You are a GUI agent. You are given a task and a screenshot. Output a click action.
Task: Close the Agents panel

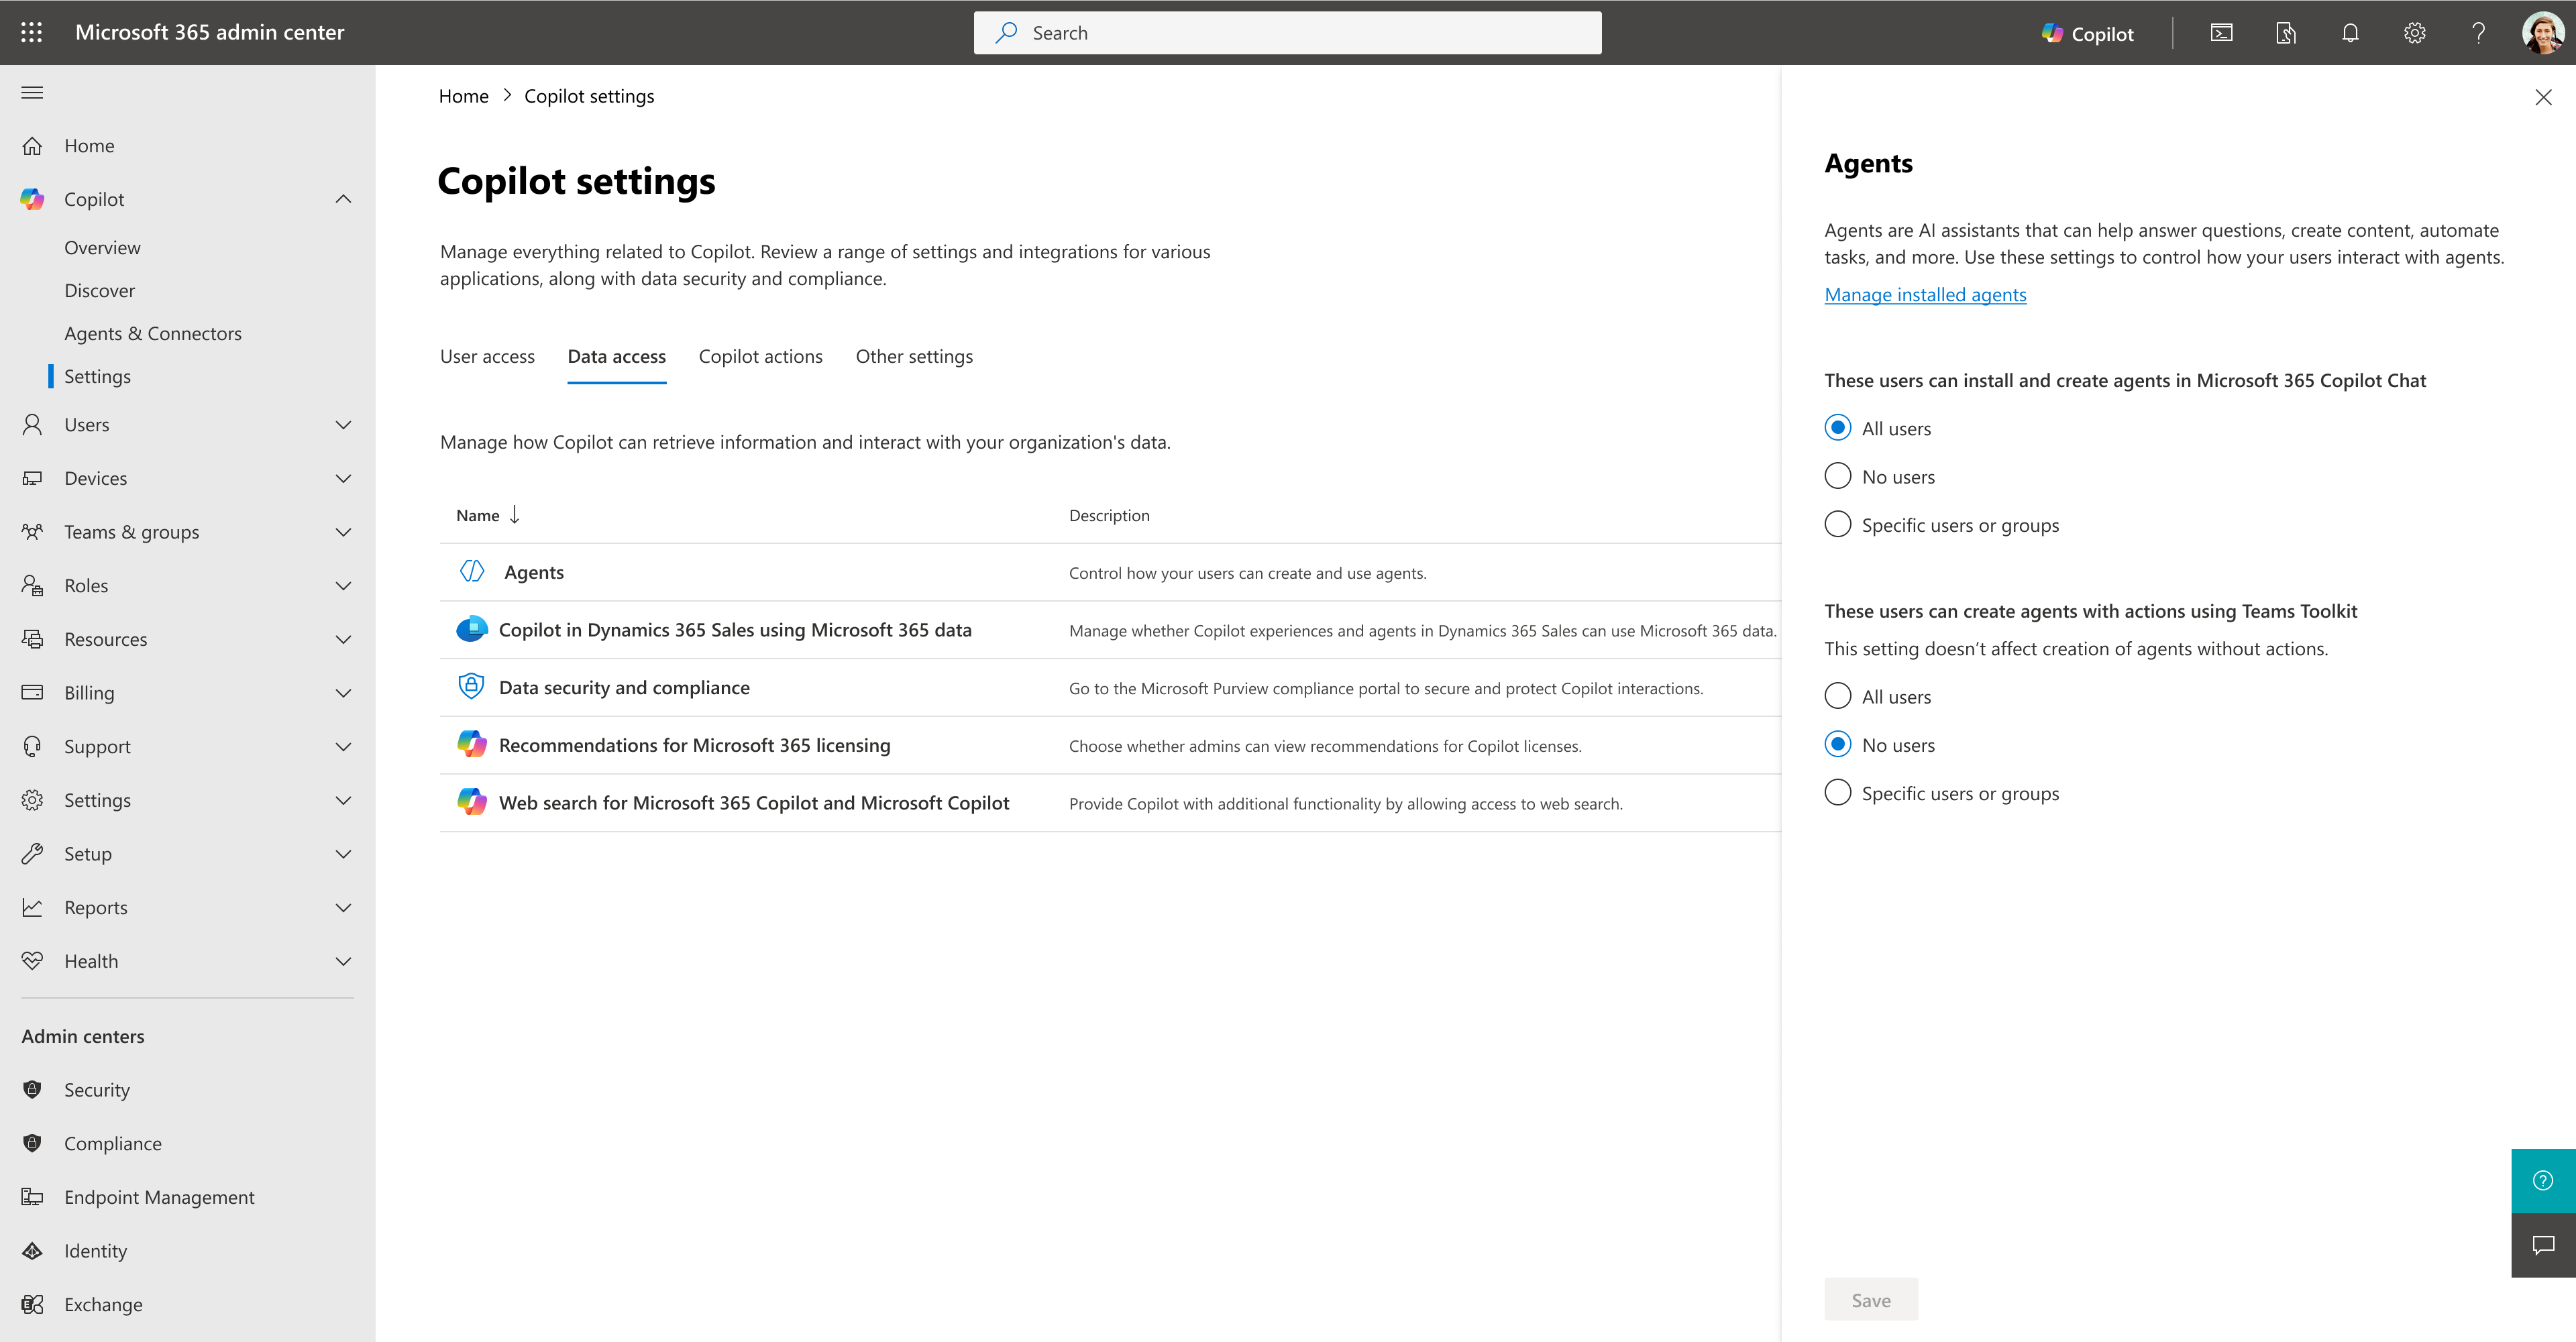pyautogui.click(x=2543, y=97)
